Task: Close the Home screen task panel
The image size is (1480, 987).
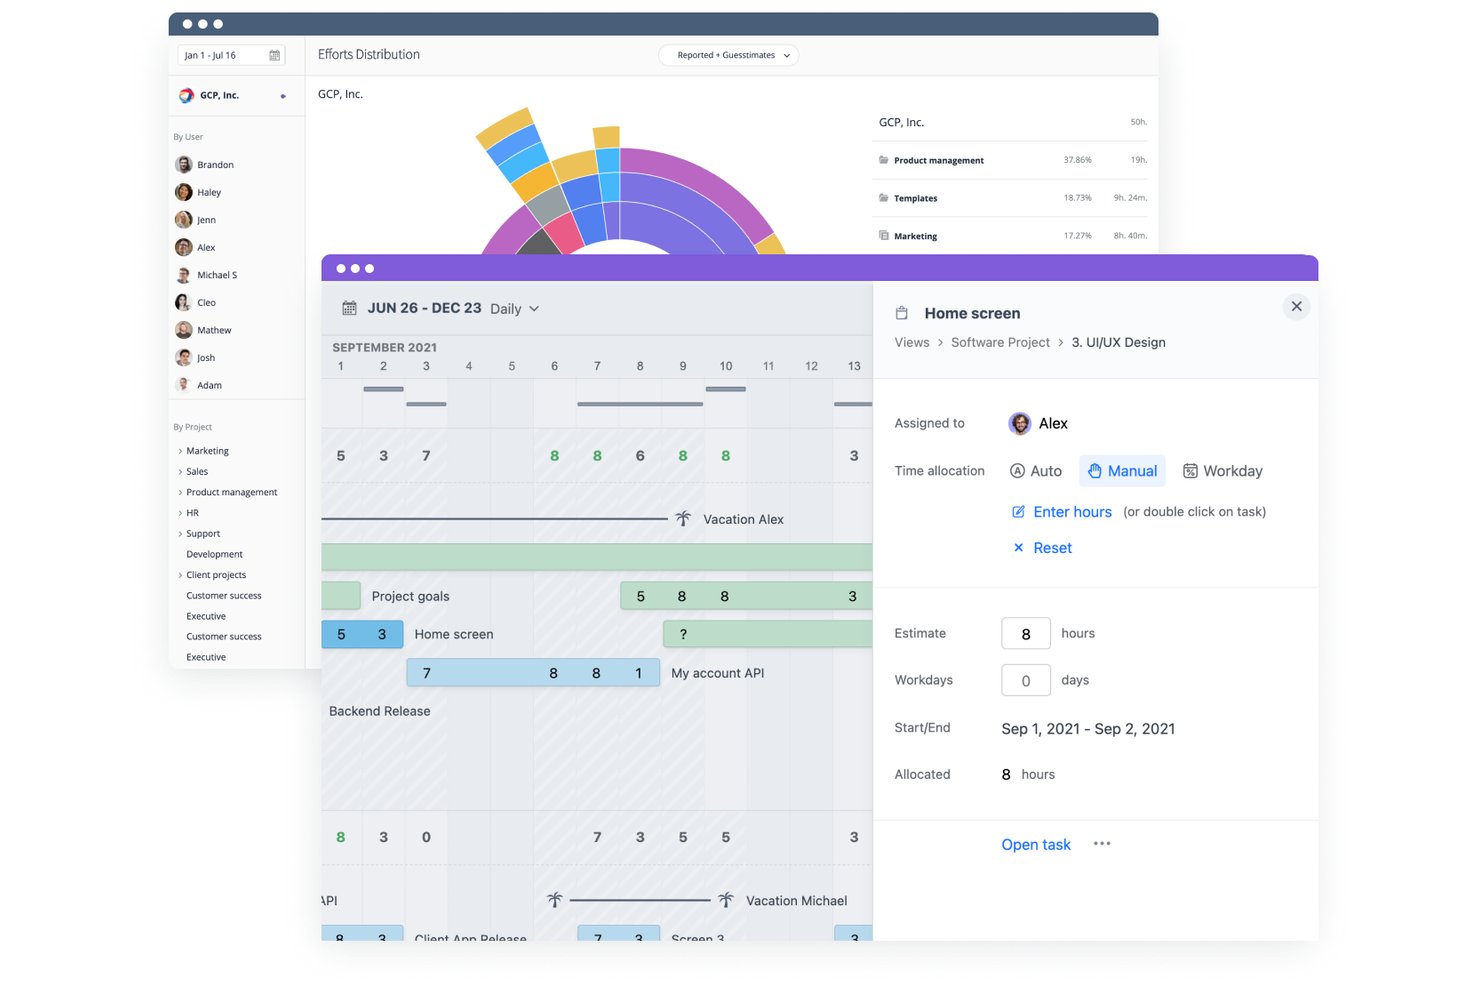Action: point(1296,307)
